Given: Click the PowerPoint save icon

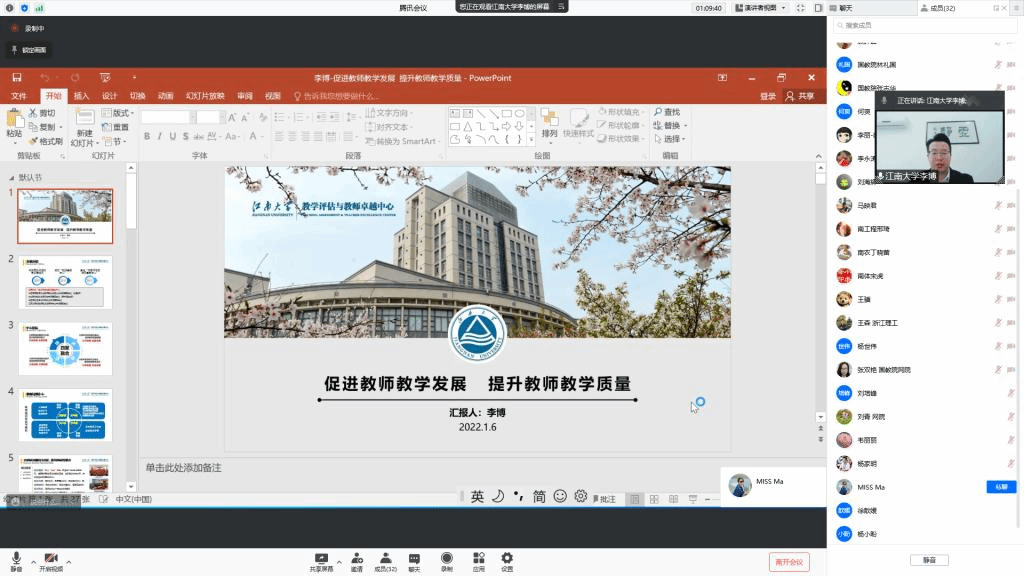Looking at the screenshot, I should [17, 78].
